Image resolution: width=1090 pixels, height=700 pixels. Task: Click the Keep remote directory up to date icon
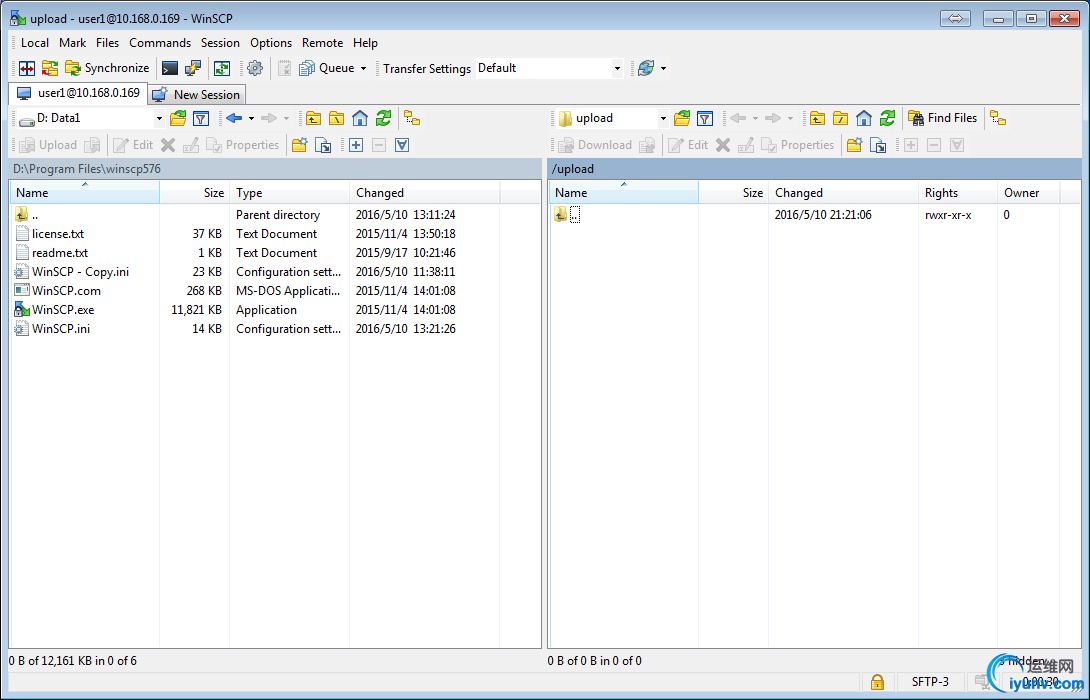pyautogui.click(x=222, y=68)
